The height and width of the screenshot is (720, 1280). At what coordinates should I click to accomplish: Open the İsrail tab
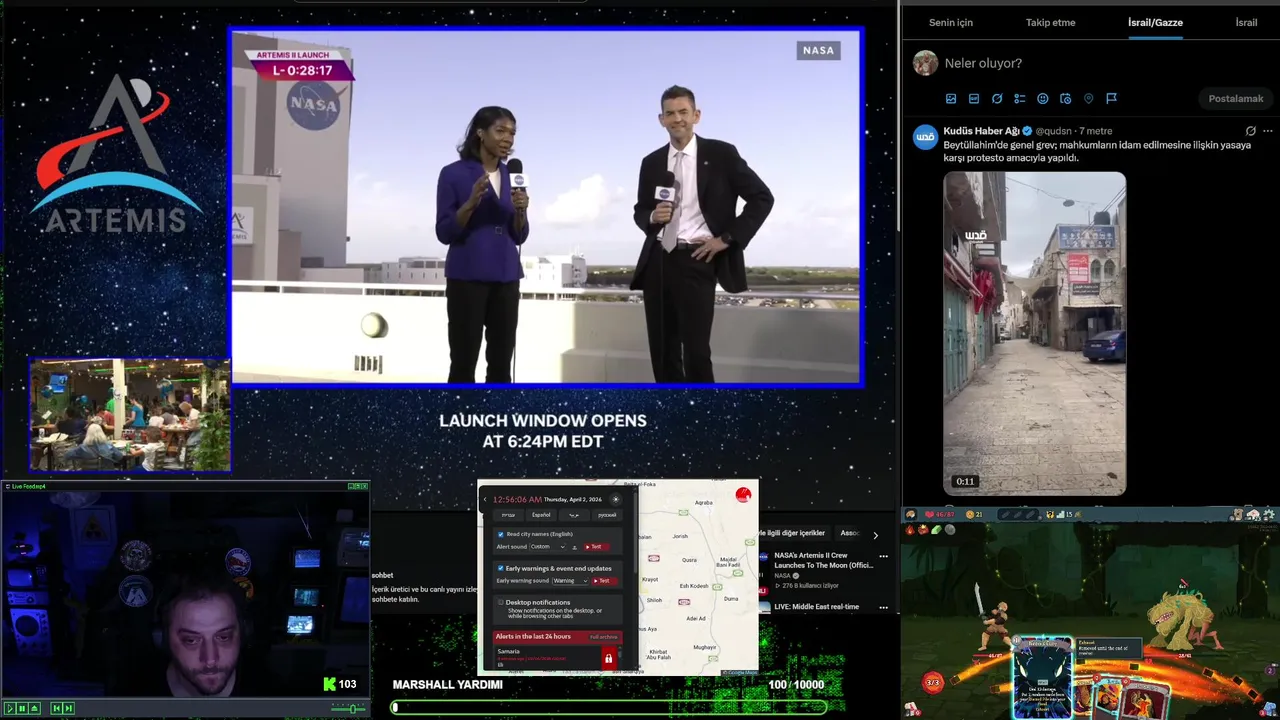(x=1246, y=22)
